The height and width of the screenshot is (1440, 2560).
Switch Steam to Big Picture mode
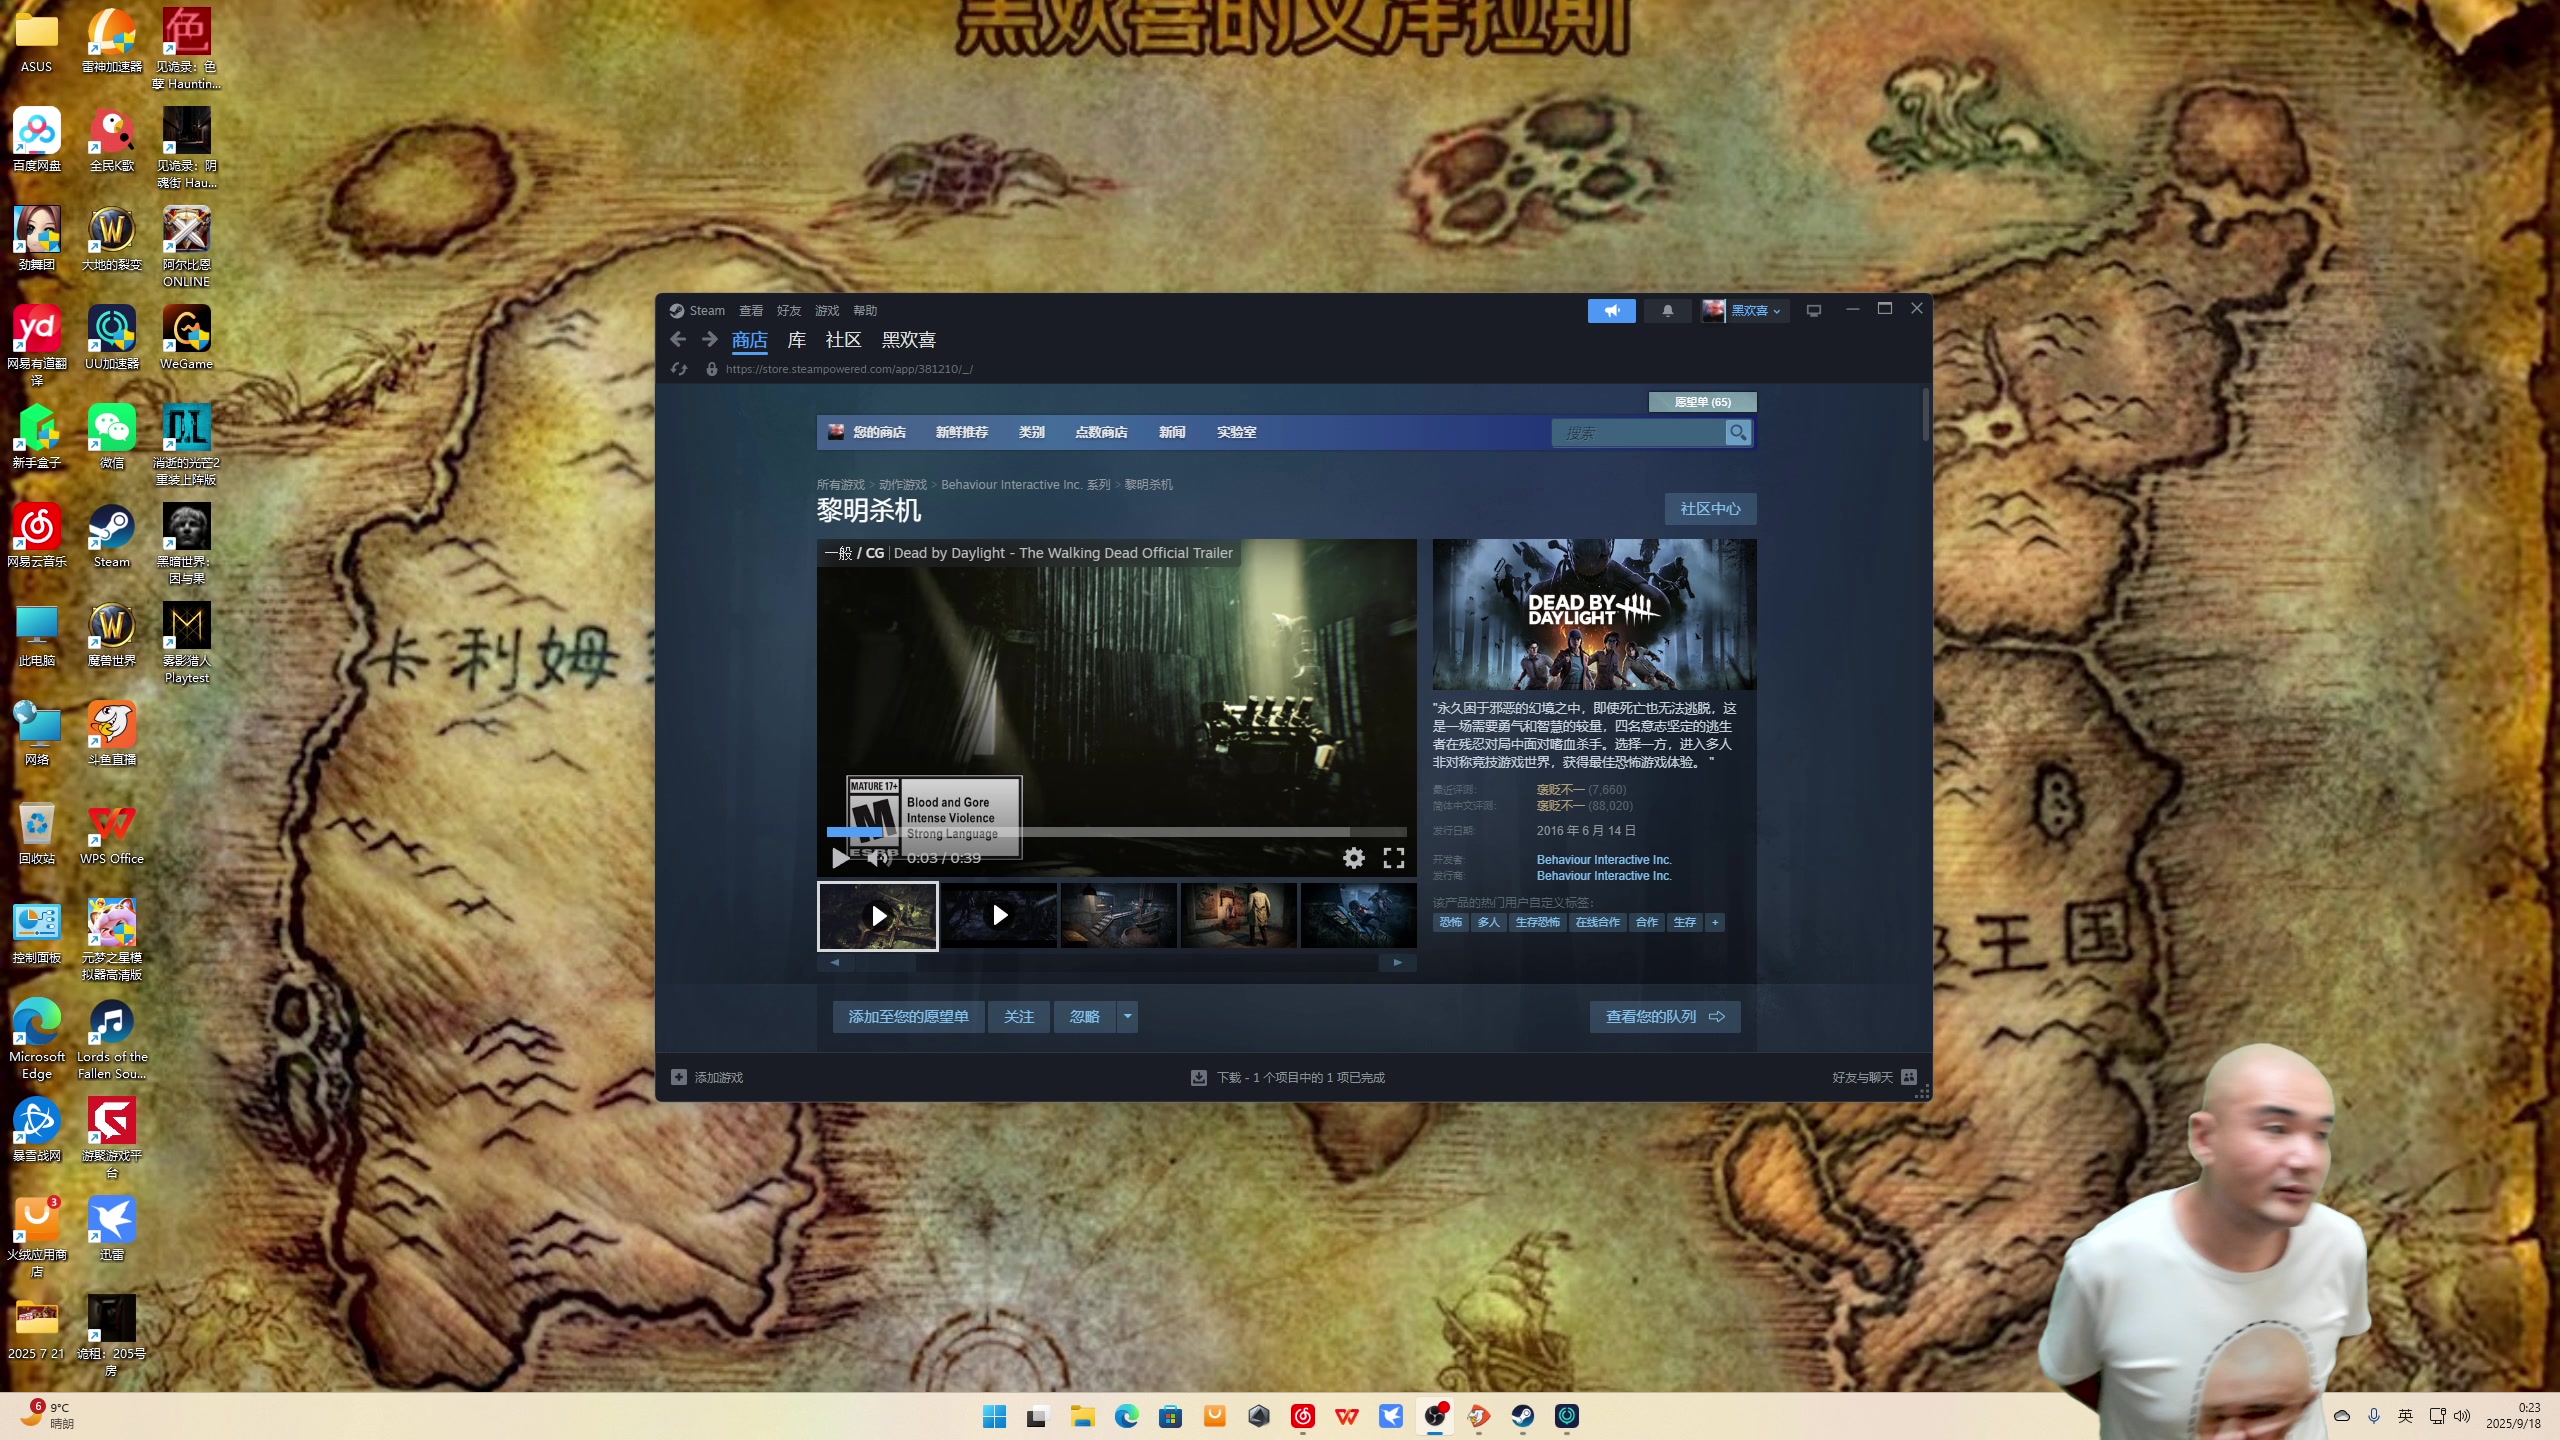coord(1813,311)
